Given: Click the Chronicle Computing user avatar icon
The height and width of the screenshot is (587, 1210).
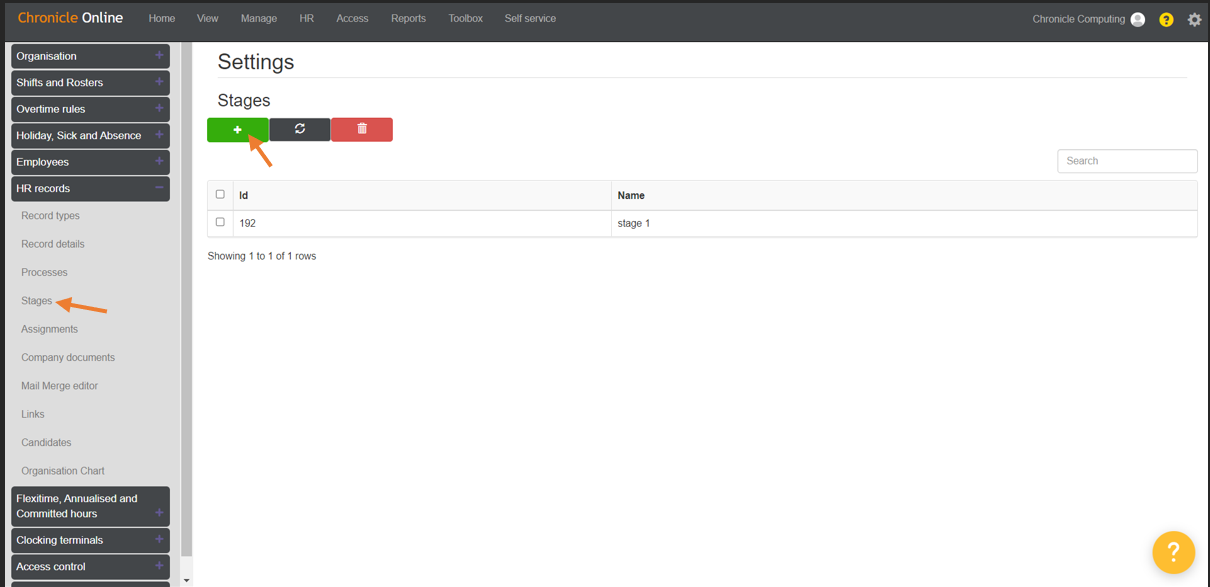Looking at the screenshot, I should 1137,19.
